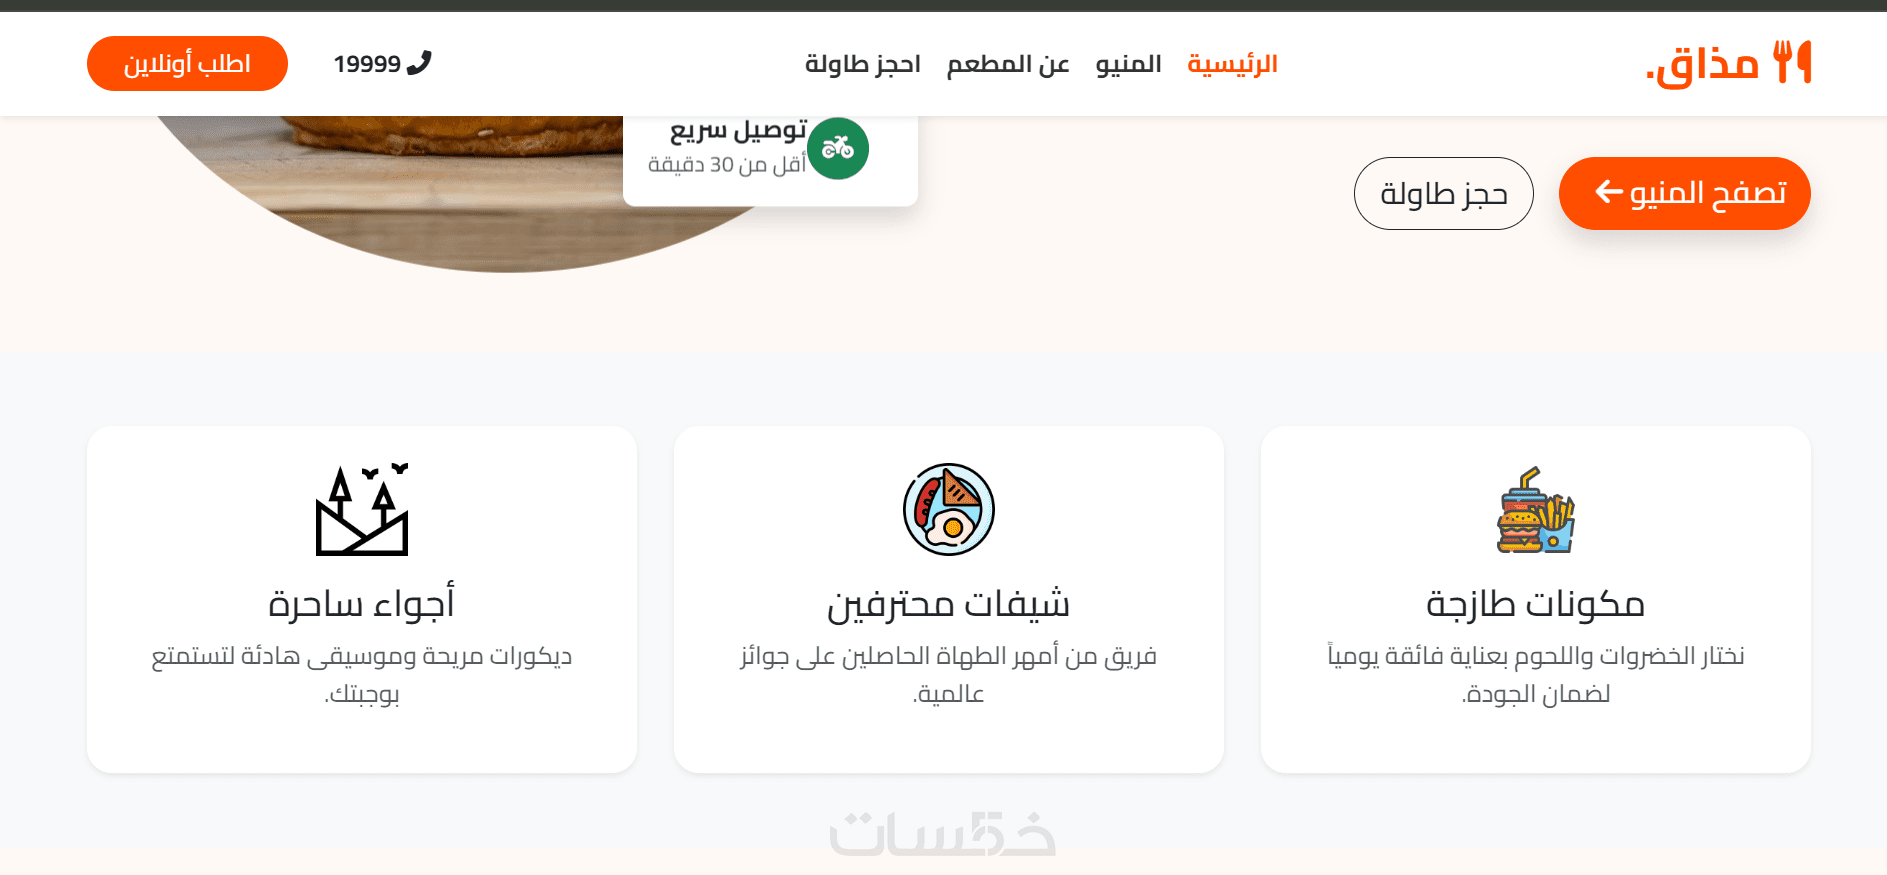Go to عن المطعم page
Viewport: 1887px width, 875px height.
coord(1008,64)
